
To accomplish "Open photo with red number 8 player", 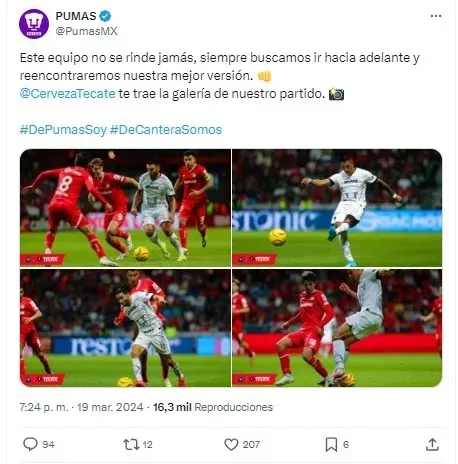I will click(x=125, y=208).
